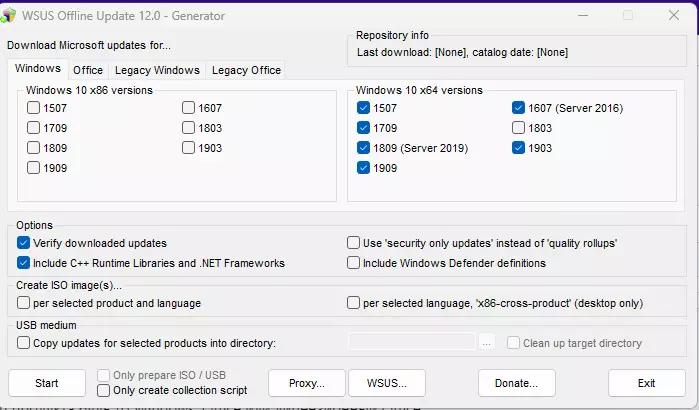Select the Legacy Office tab
Screen dimensions: 699x410
pyautogui.click(x=246, y=70)
